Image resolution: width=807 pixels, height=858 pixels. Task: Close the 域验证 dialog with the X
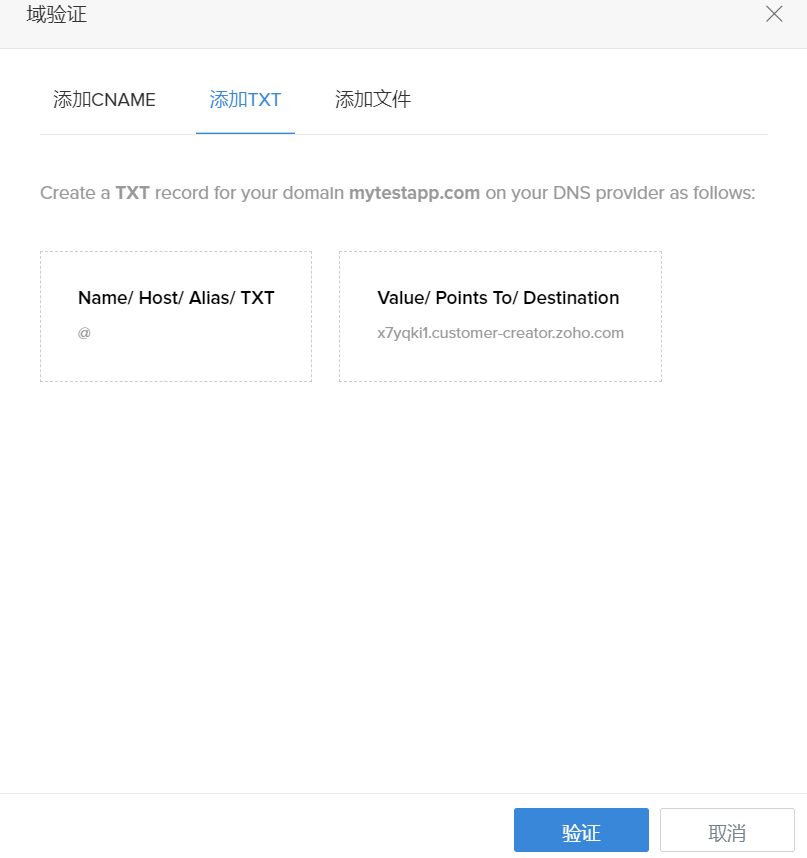coord(774,14)
